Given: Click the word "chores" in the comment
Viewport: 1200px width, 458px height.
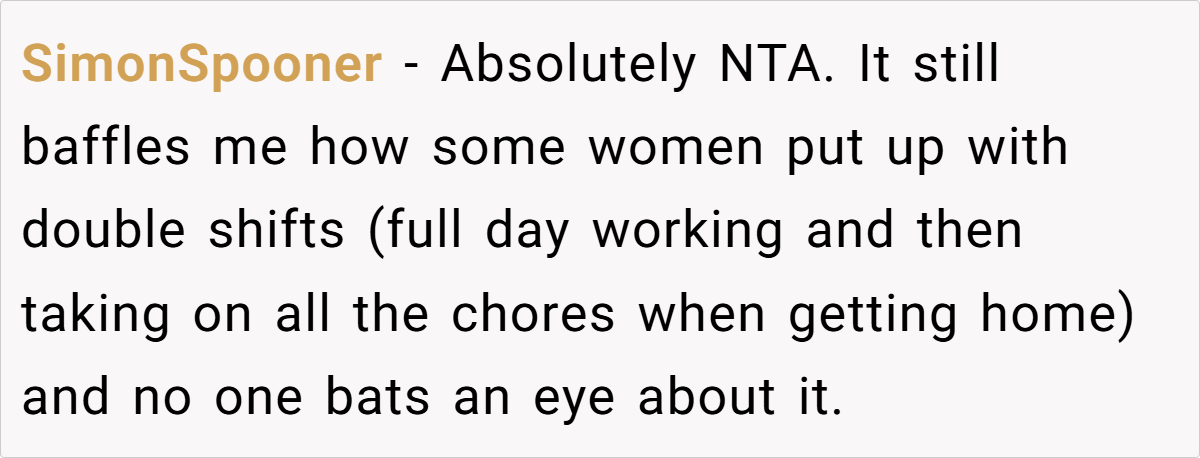Looking at the screenshot, I should pos(533,314).
